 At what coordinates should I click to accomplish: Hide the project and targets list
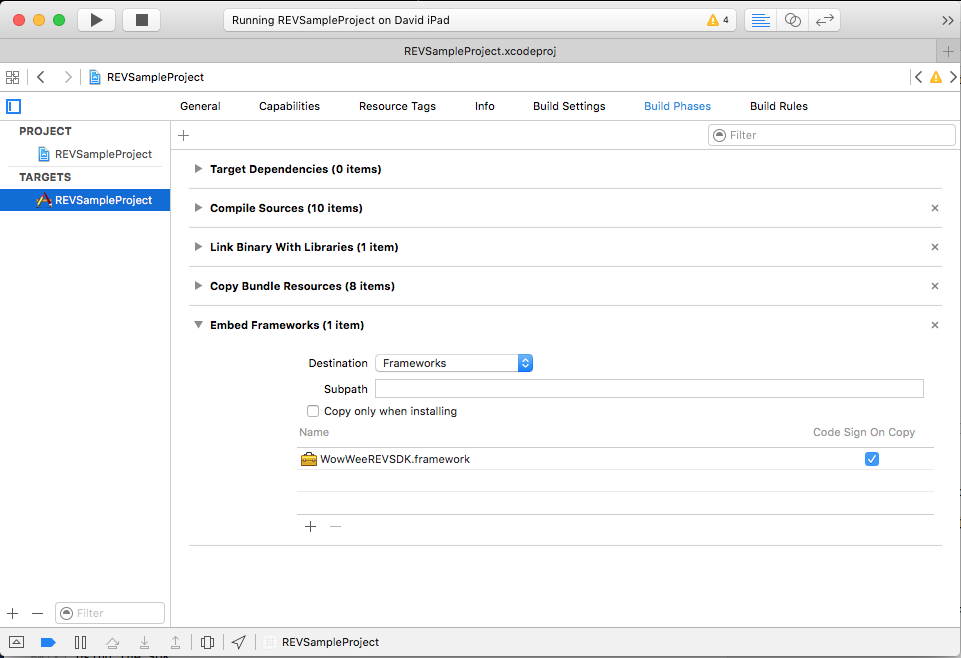click(13, 107)
